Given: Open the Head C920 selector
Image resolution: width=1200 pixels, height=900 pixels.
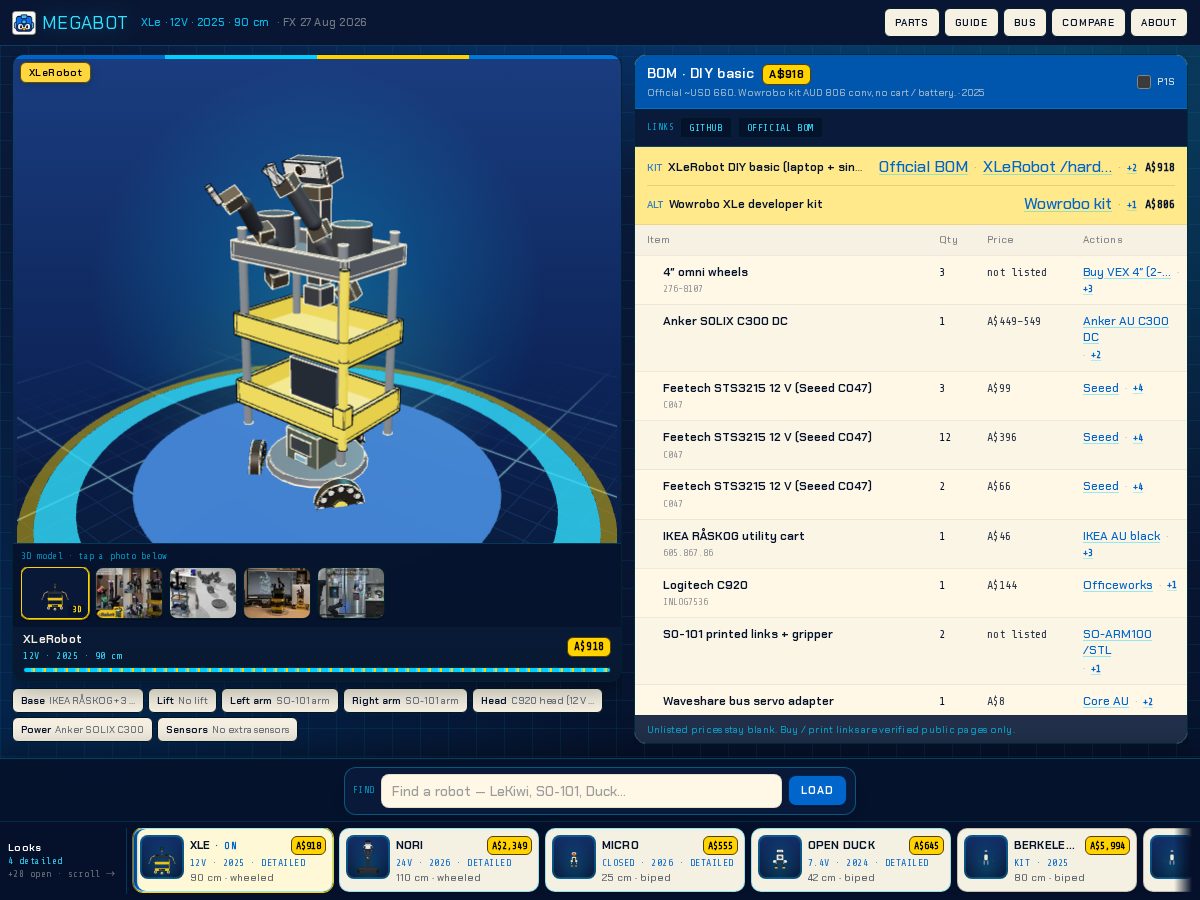Looking at the screenshot, I should [537, 701].
